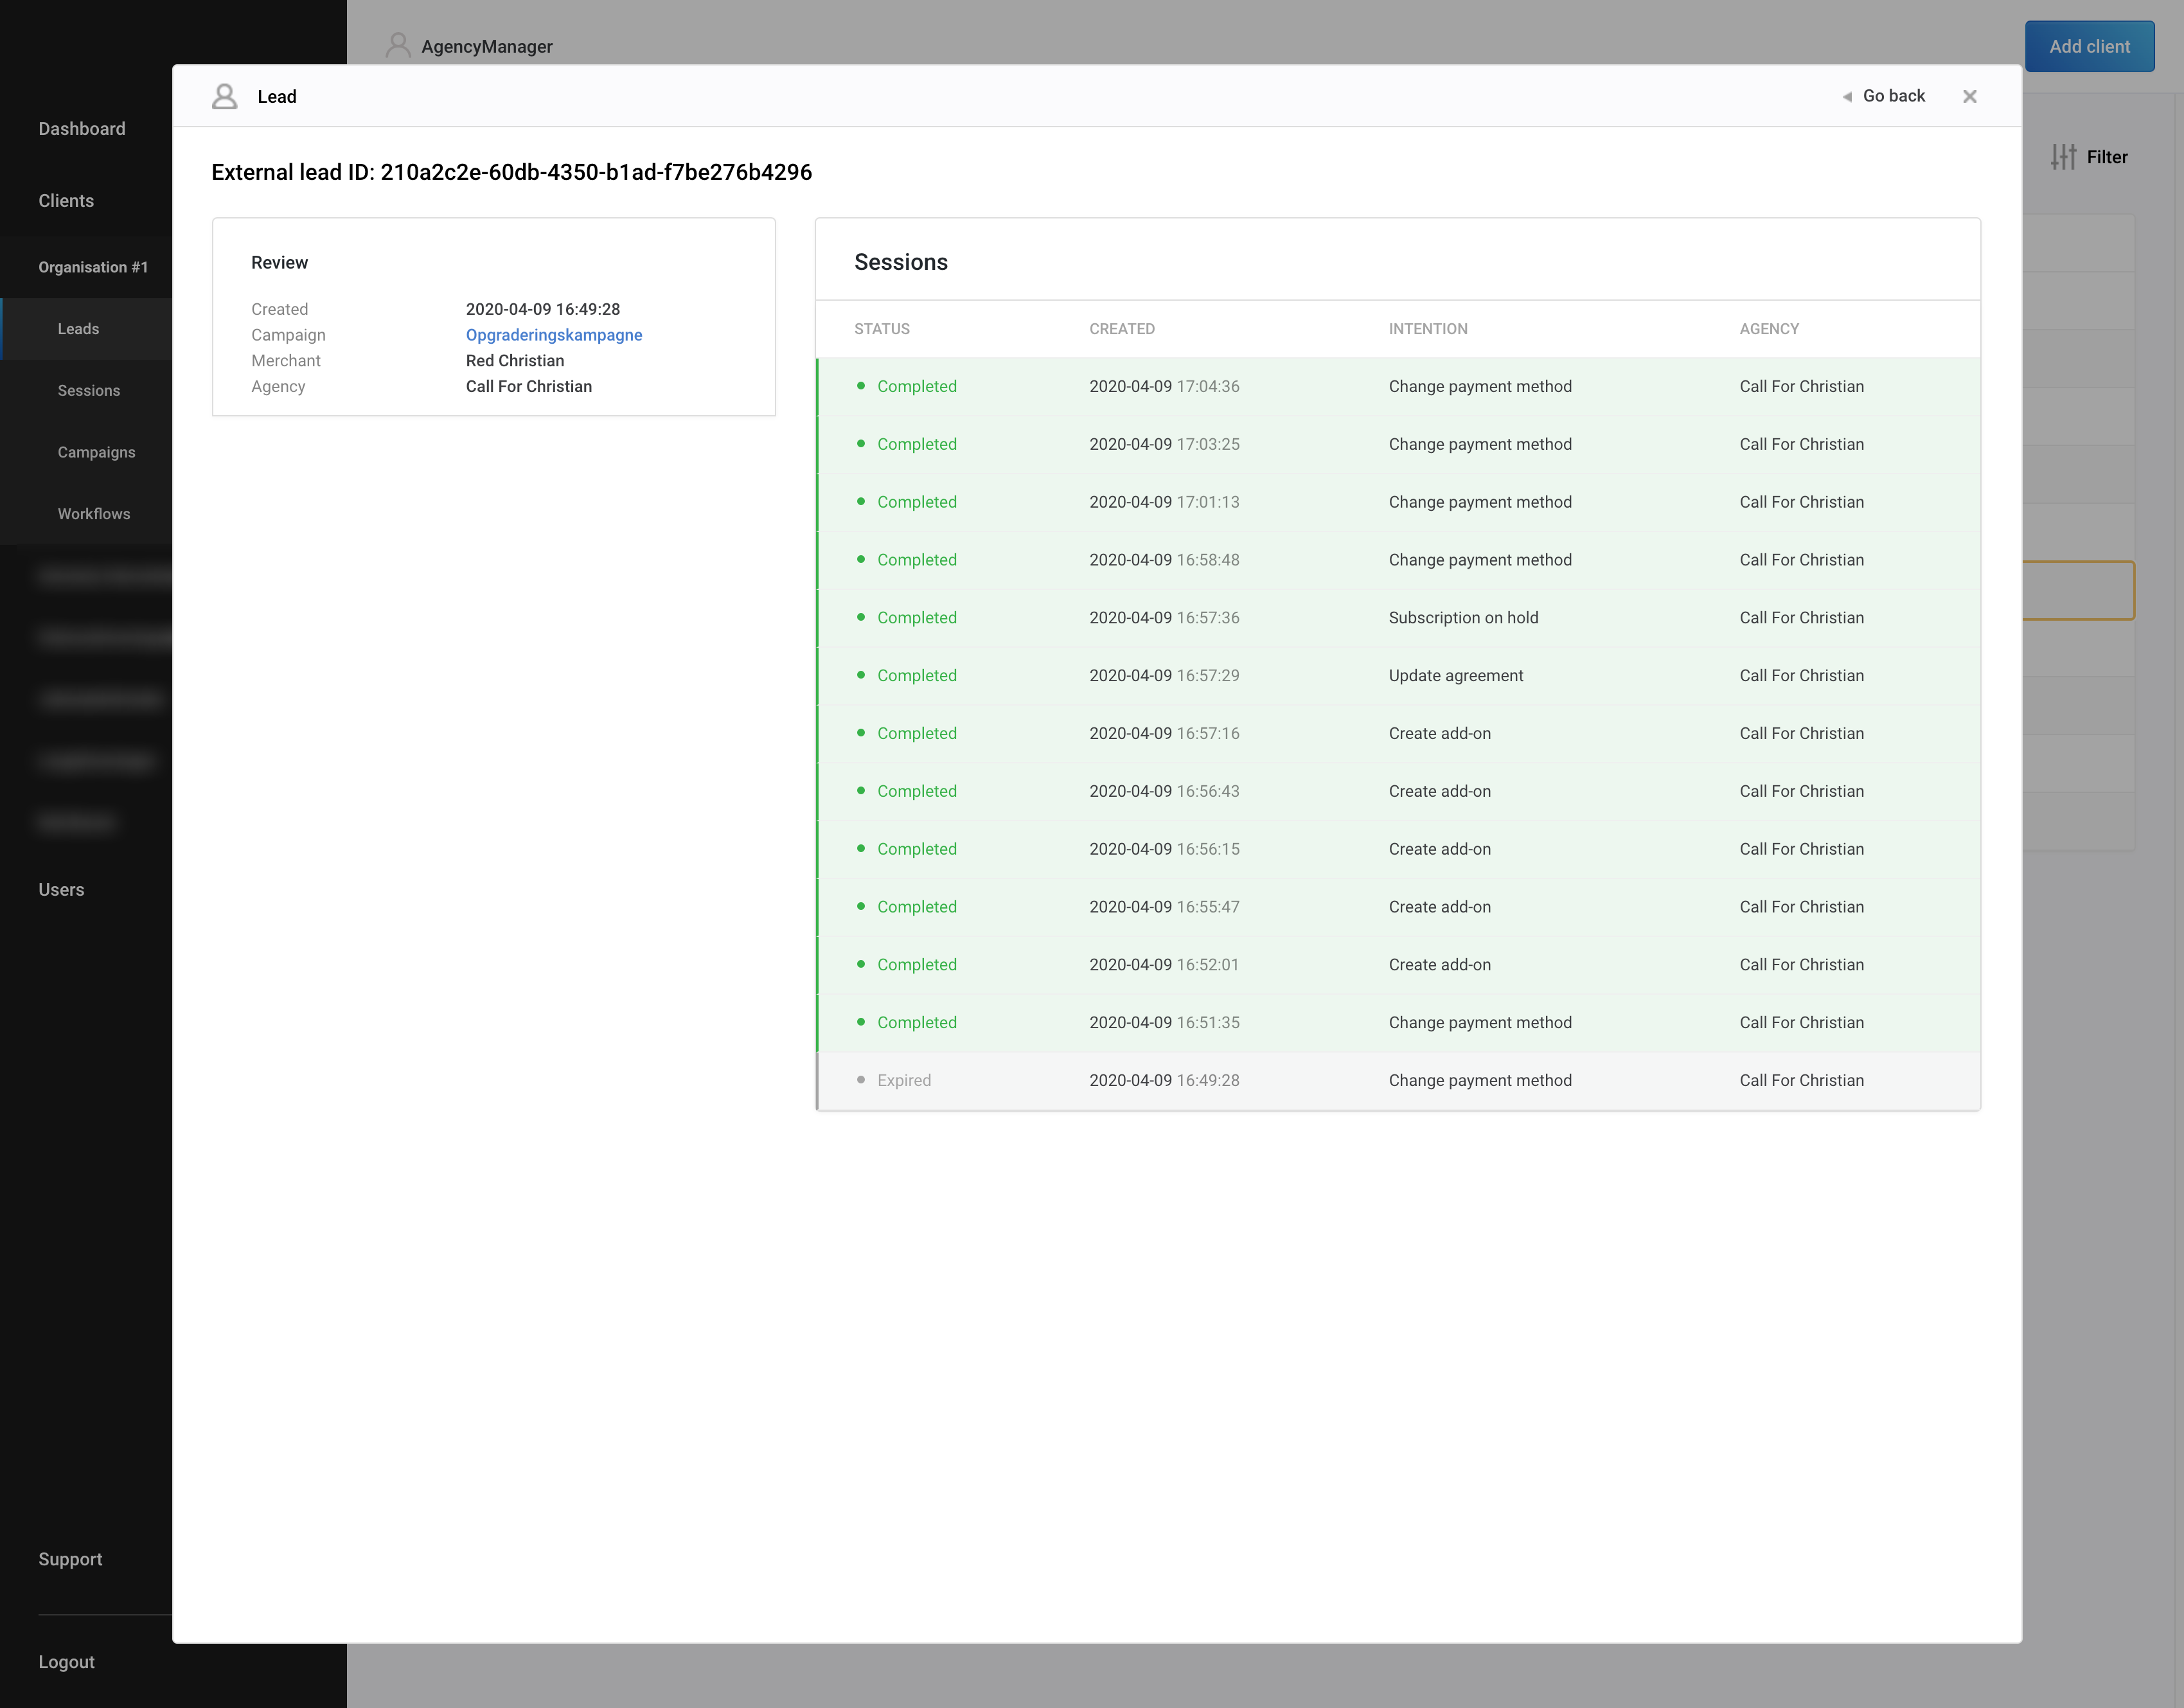Screen dimensions: 2184x1708
Task: Click session timestamp 2020-04-09 16:49:28 in table
Action: coord(1164,1081)
